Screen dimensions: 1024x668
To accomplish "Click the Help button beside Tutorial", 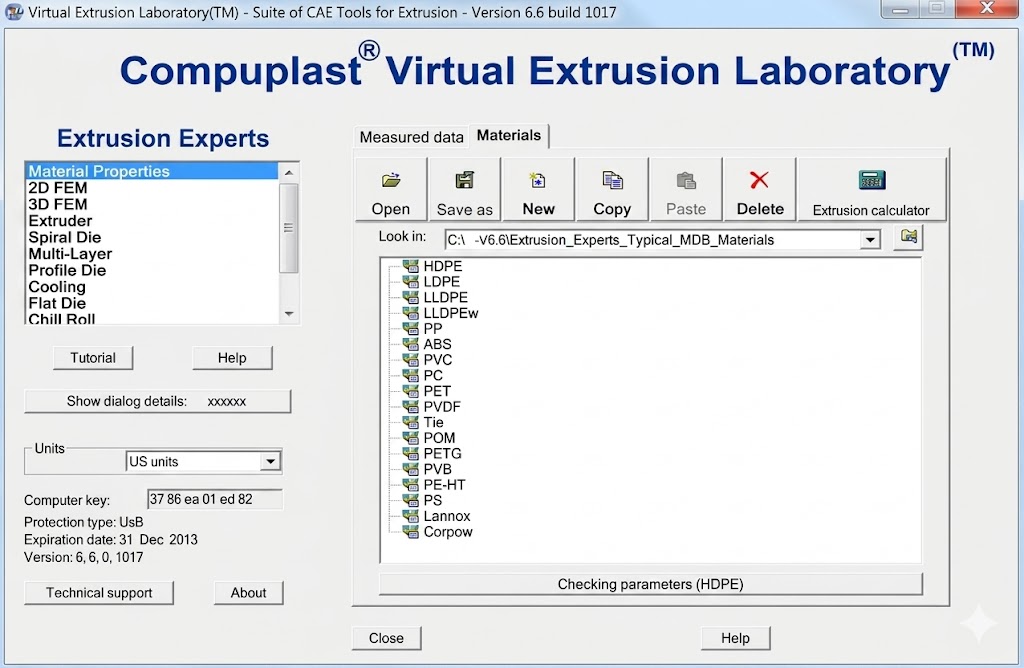I will click(232, 358).
